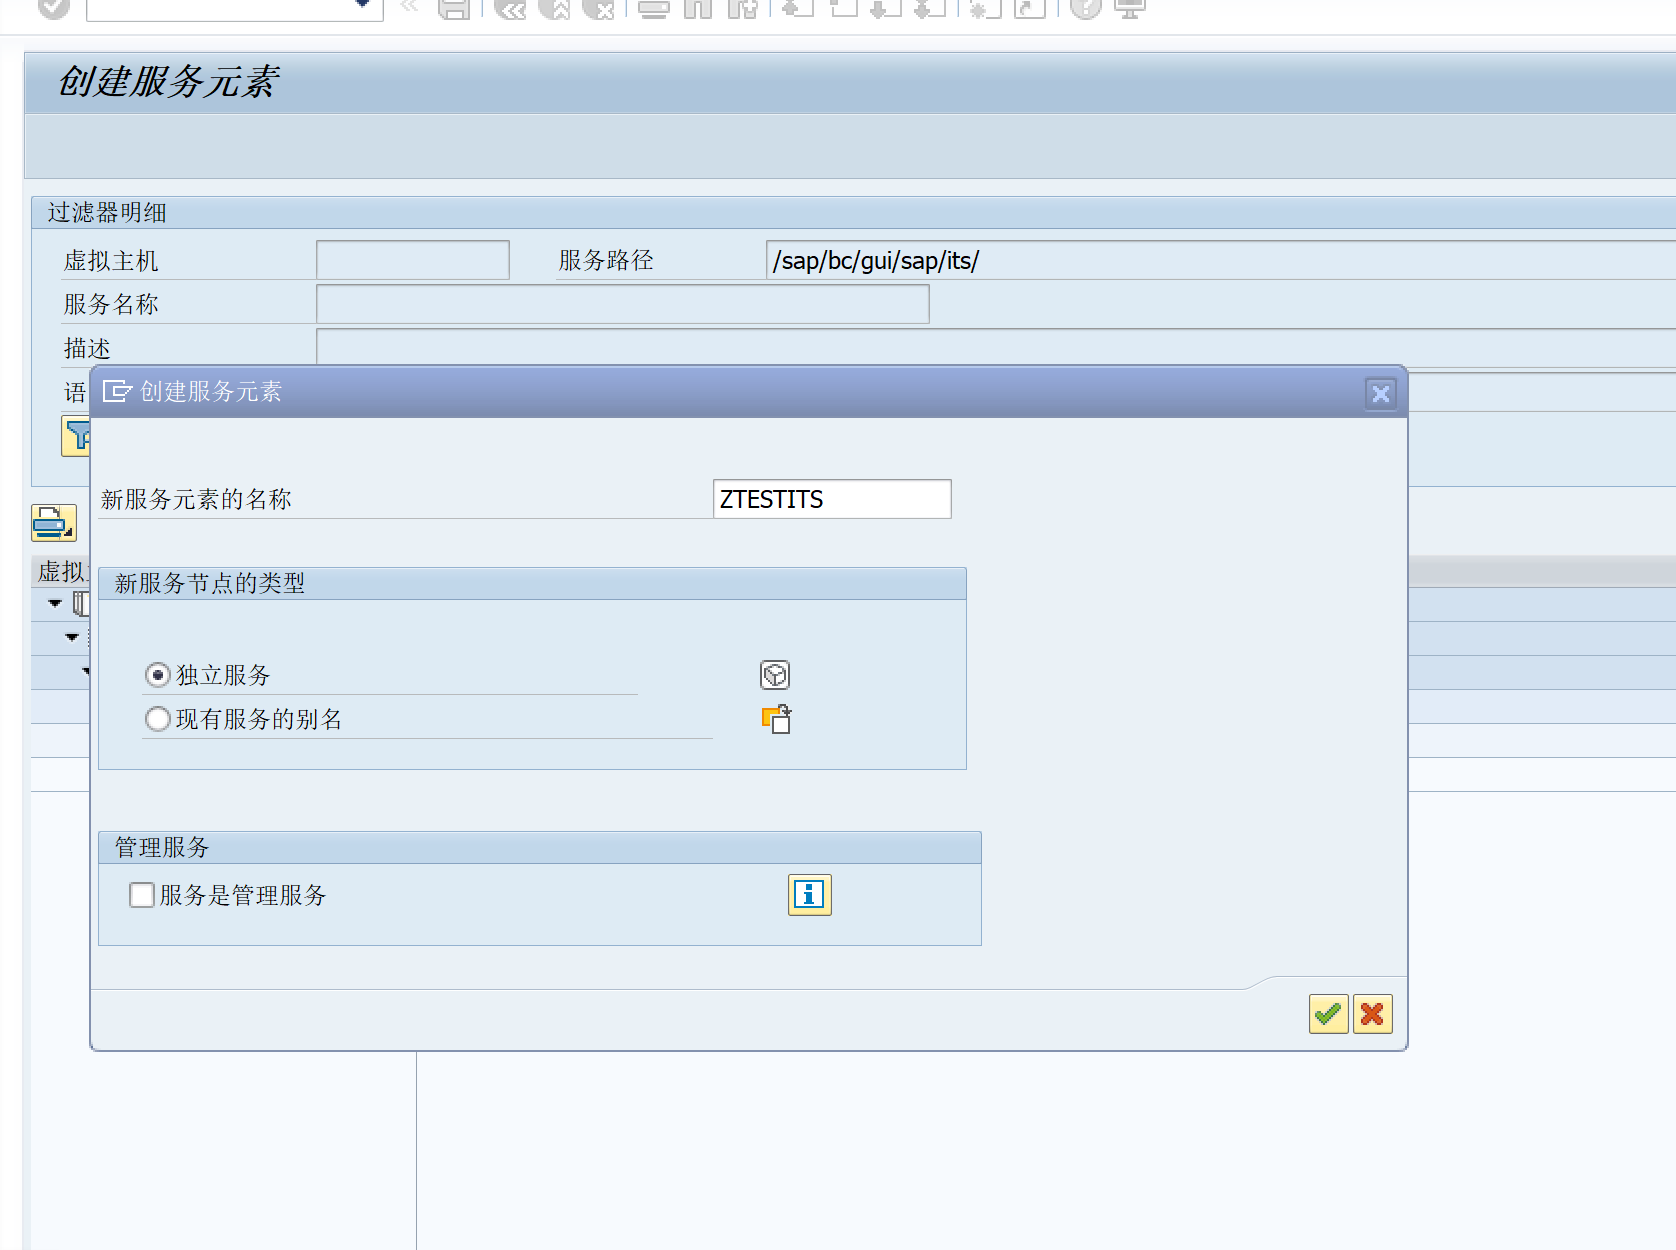Image resolution: width=1676 pixels, height=1250 pixels.
Task: Collapse the top virtual host tree node
Action: (55, 603)
